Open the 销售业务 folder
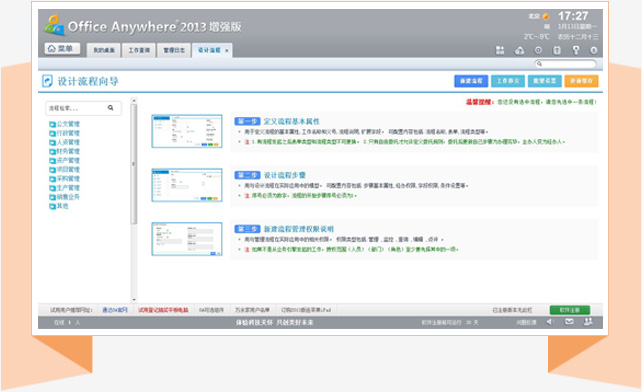The height and width of the screenshot is (392, 642). (68, 197)
